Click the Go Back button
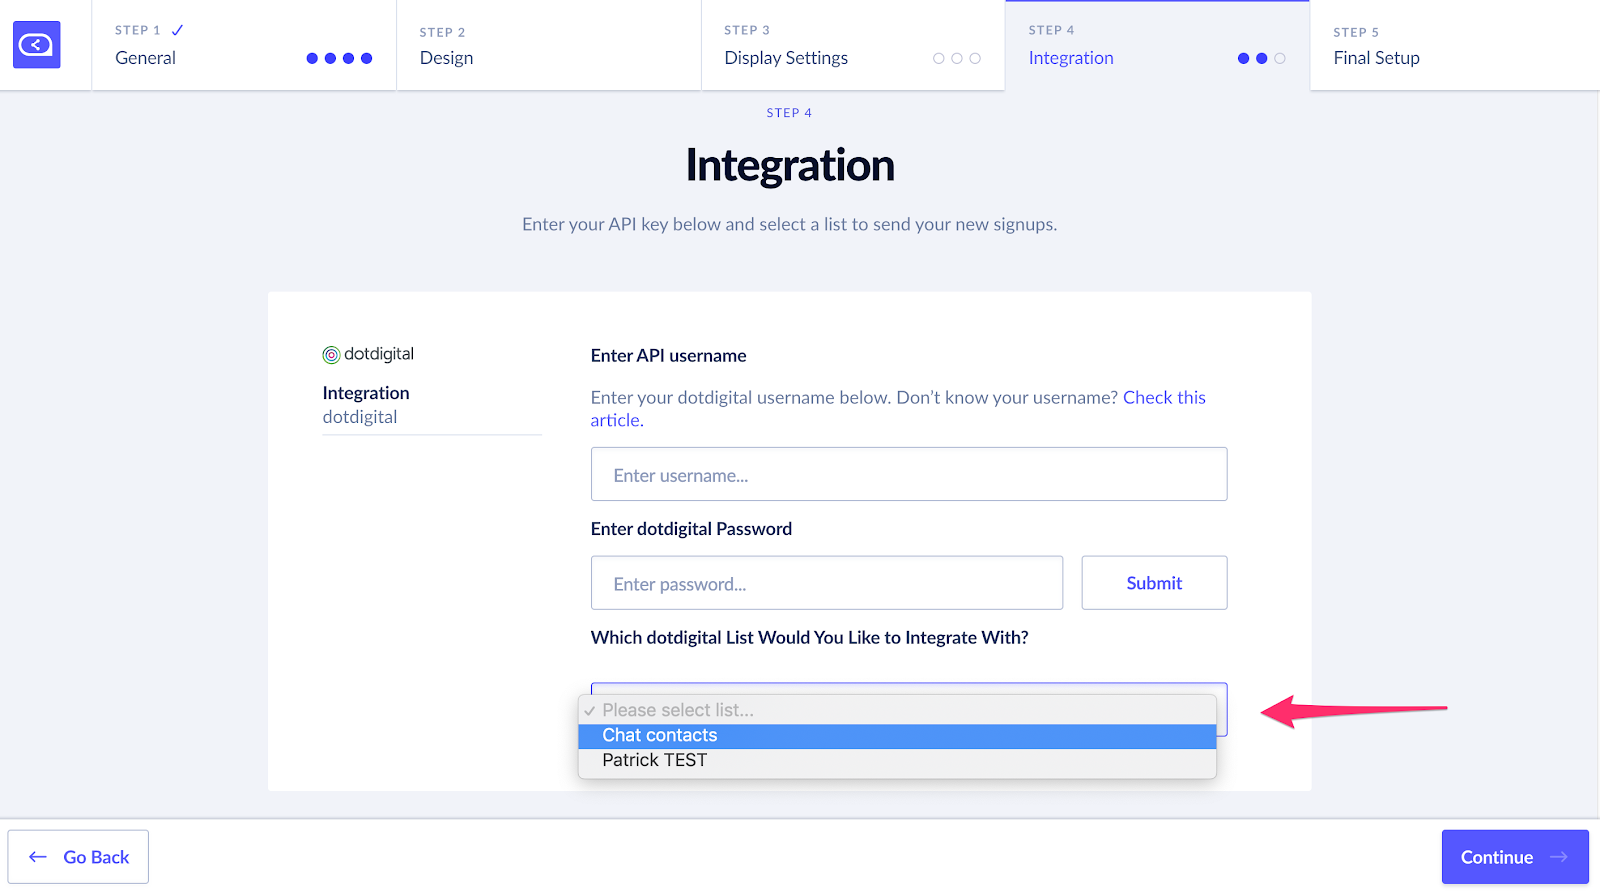The height and width of the screenshot is (893, 1600). click(x=78, y=857)
